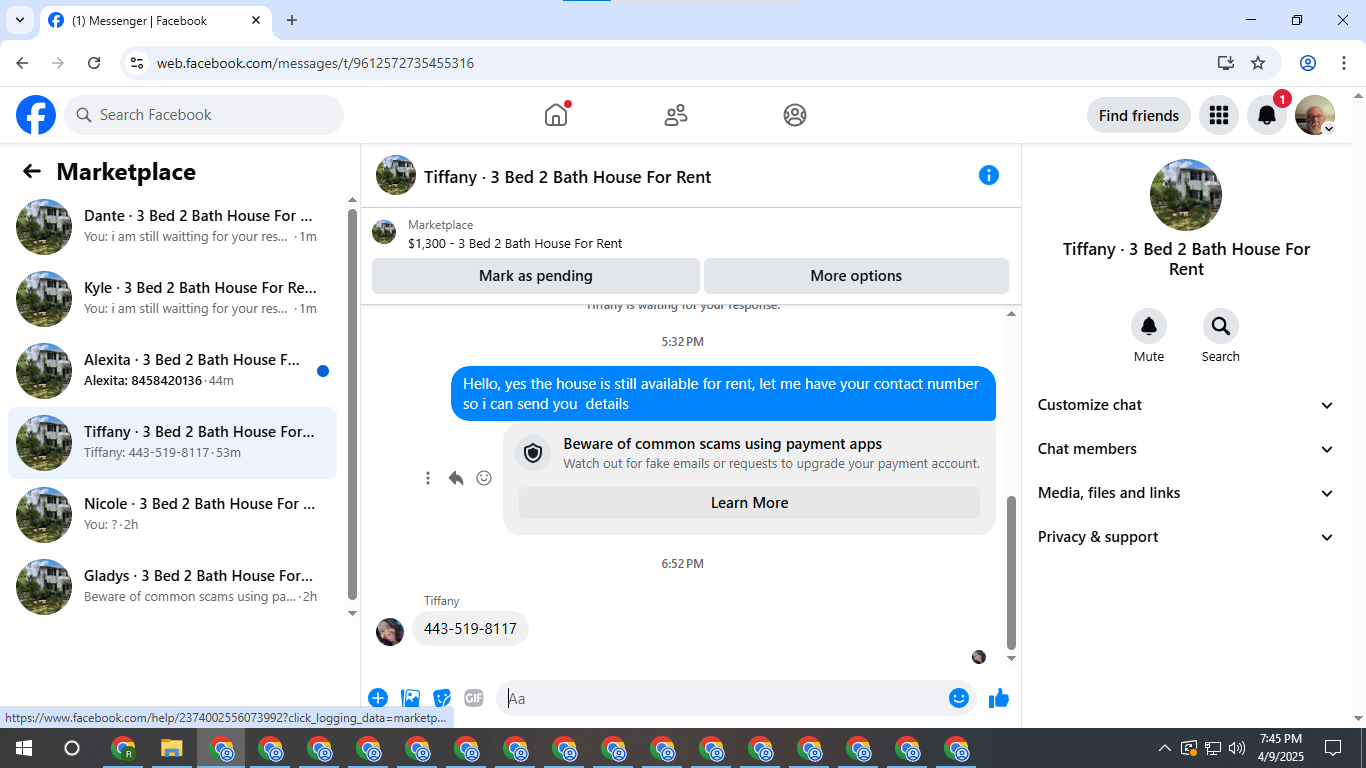Open the Windows Start menu
Screen dimensions: 1366x768
click(23, 748)
